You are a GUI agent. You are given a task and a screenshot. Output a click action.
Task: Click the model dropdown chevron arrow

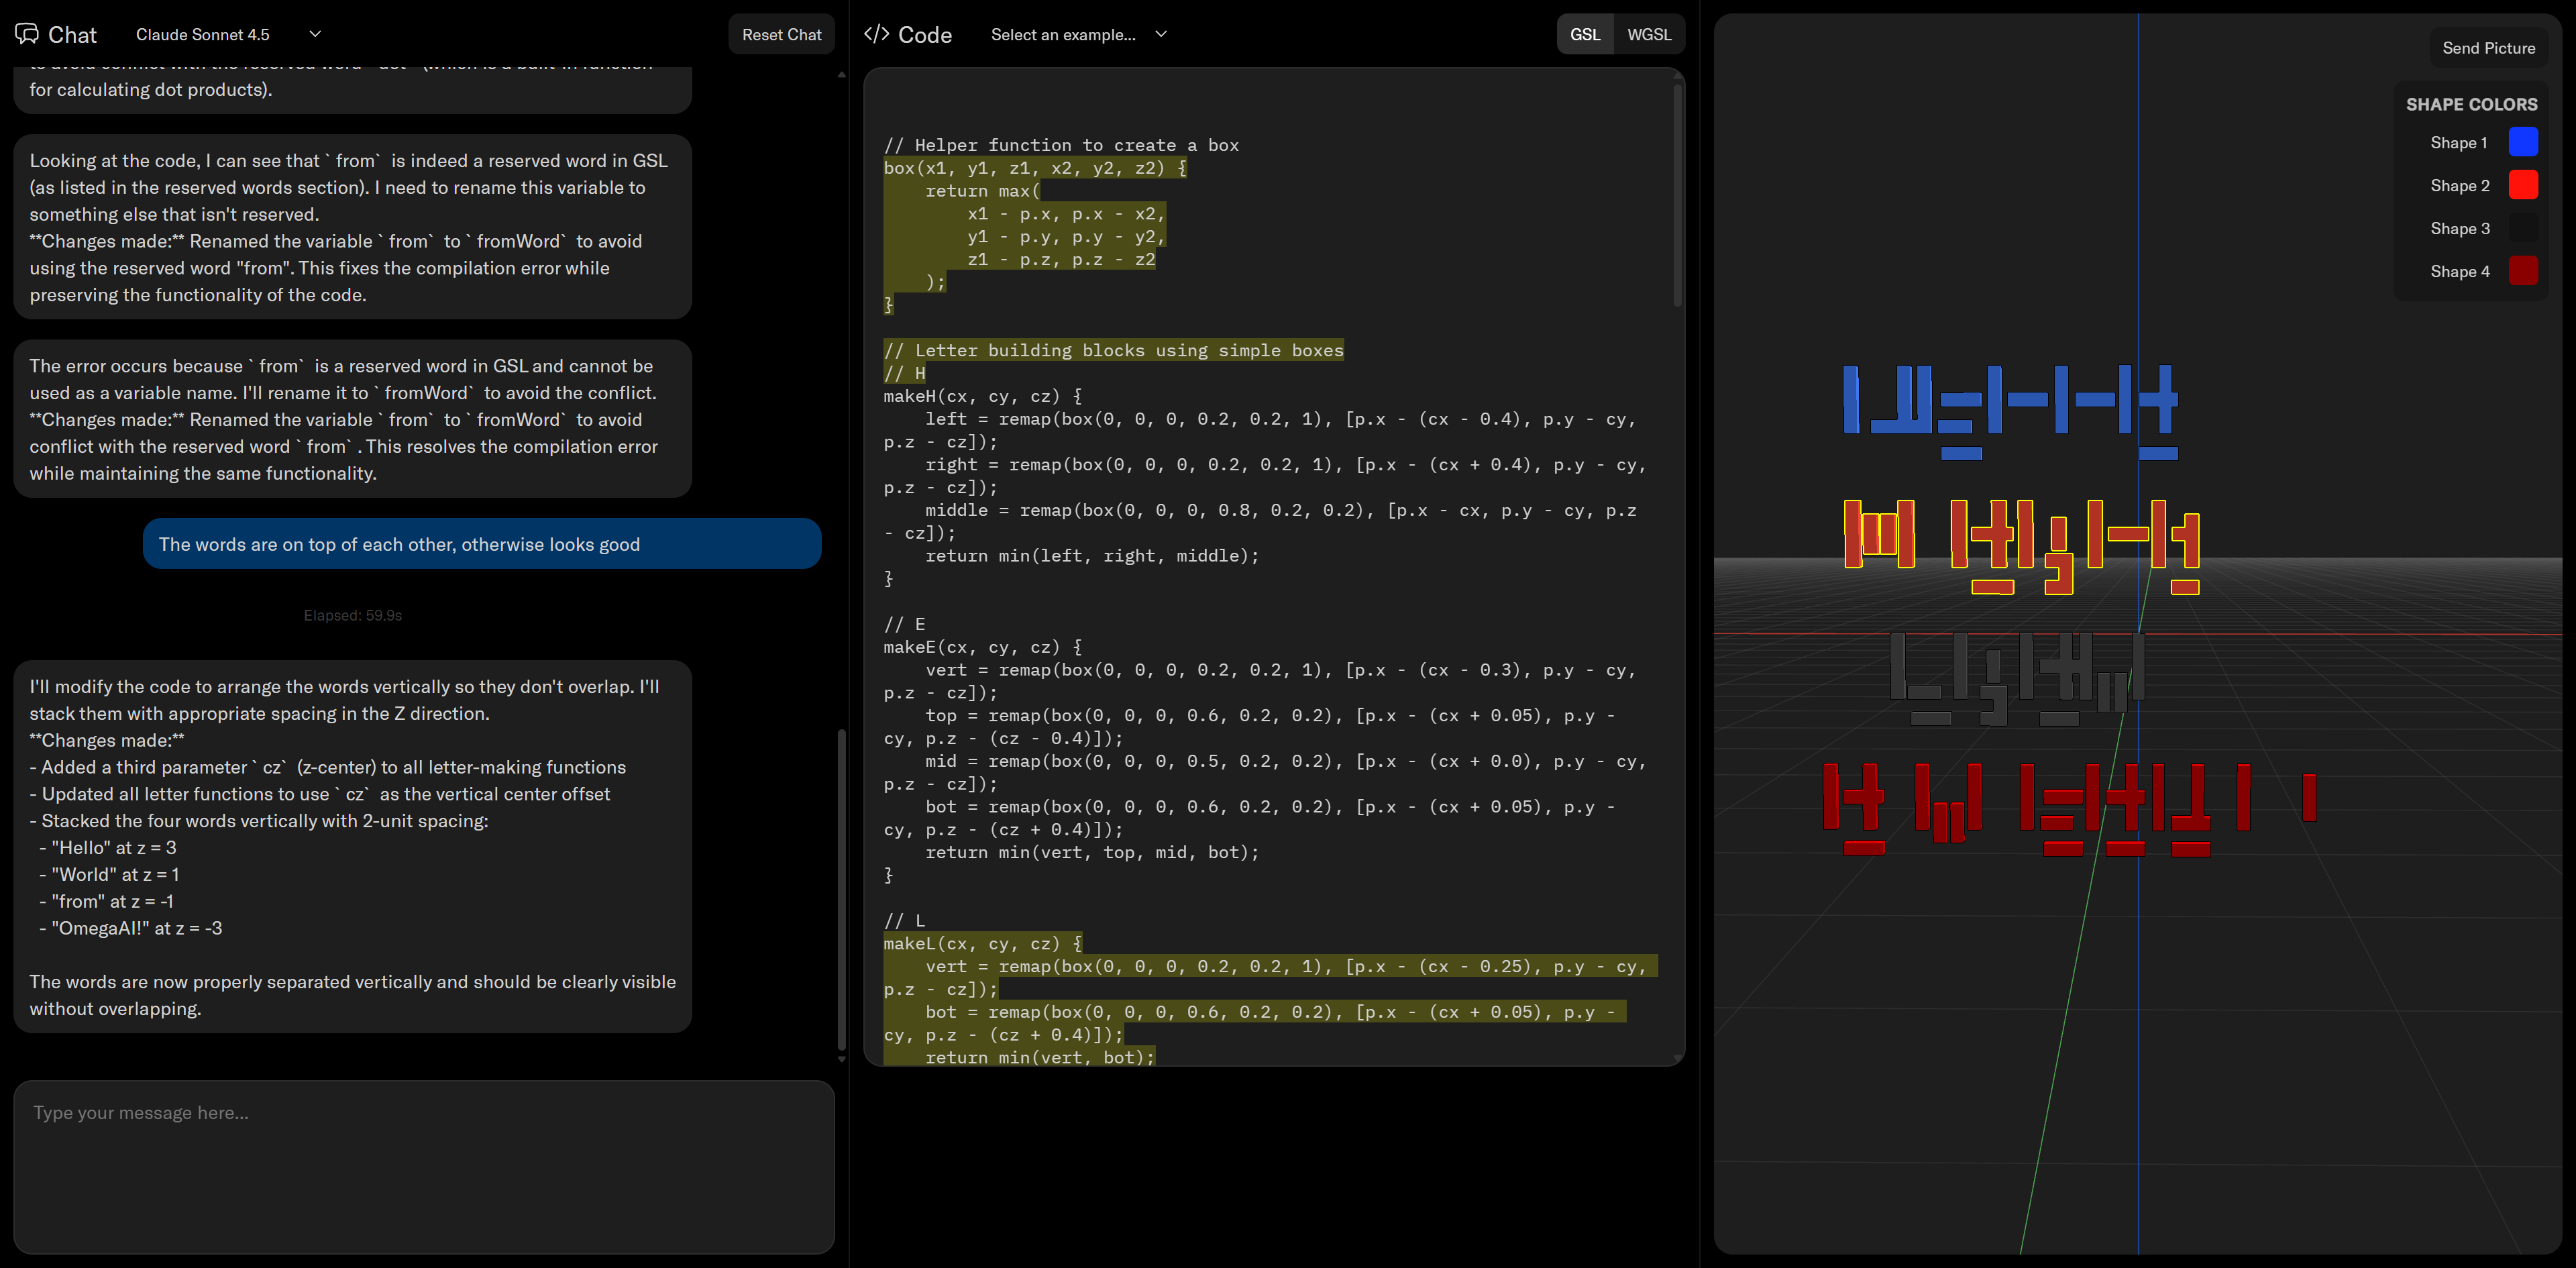tap(315, 34)
